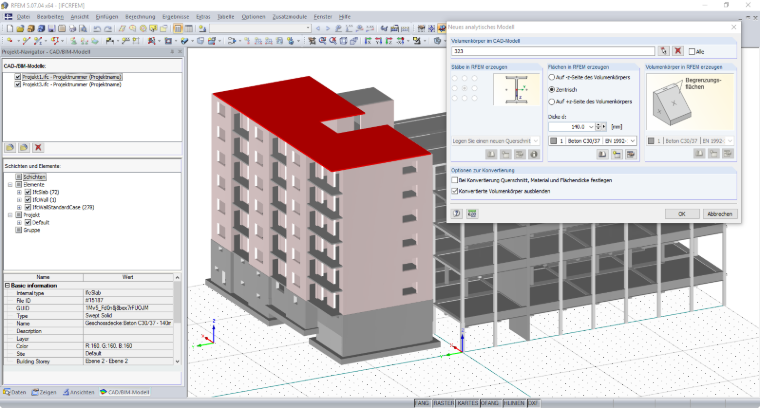Screen dimensions: 760x408
Task: Toggle the Default project checkbox
Action: point(28,222)
